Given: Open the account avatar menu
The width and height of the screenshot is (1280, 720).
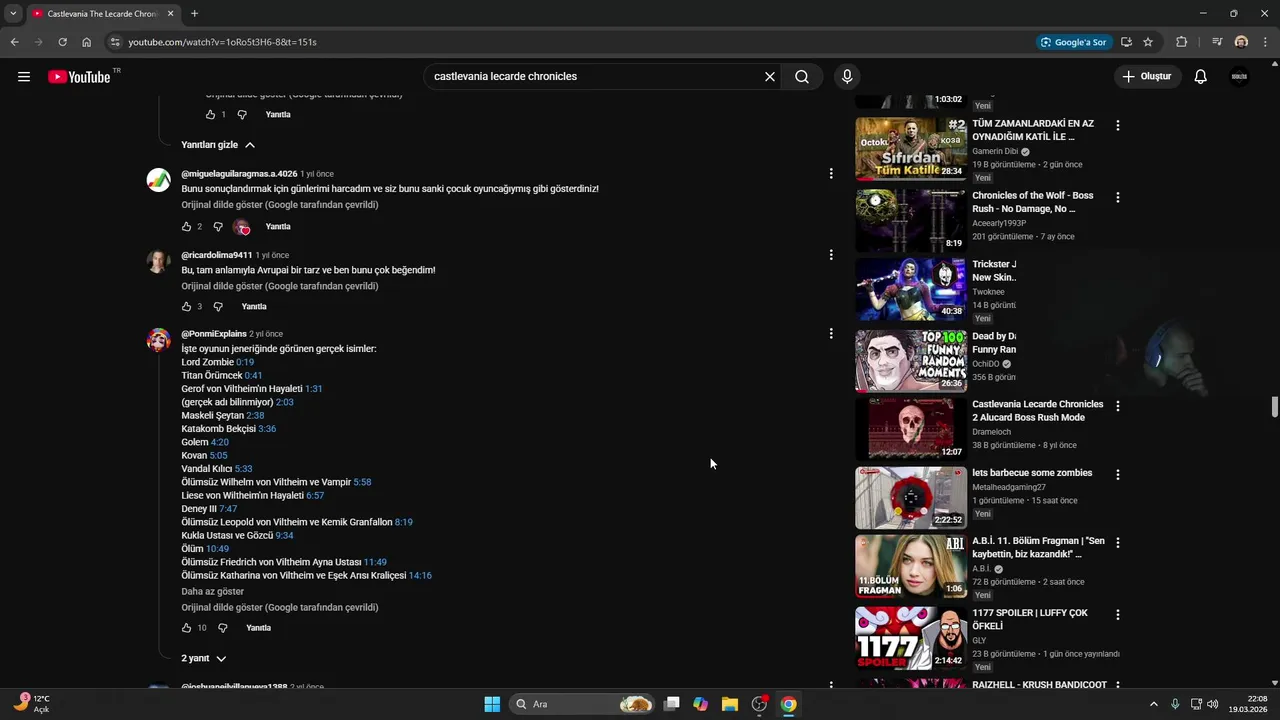Looking at the screenshot, I should pyautogui.click(x=1240, y=76).
